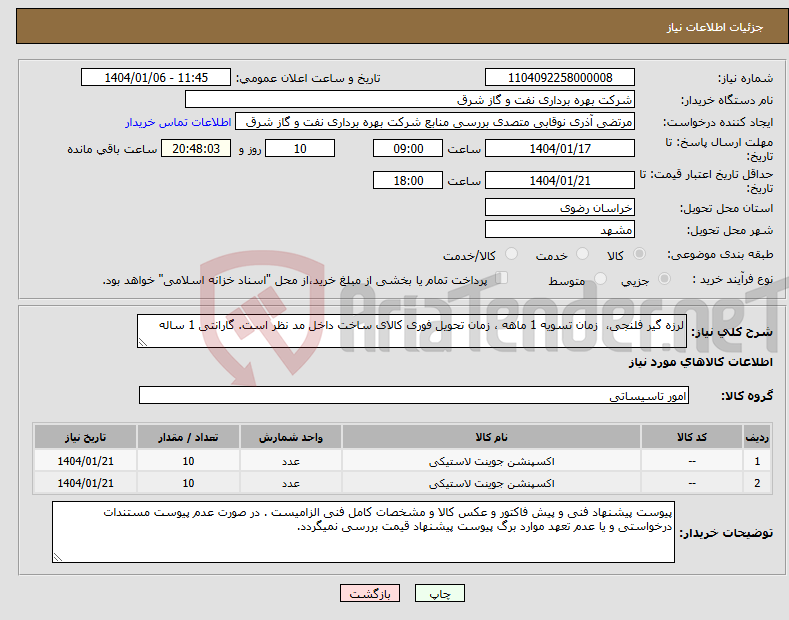Image resolution: width=789 pixels, height=620 pixels.
Task: Select the کالا radio button
Action: point(639,254)
